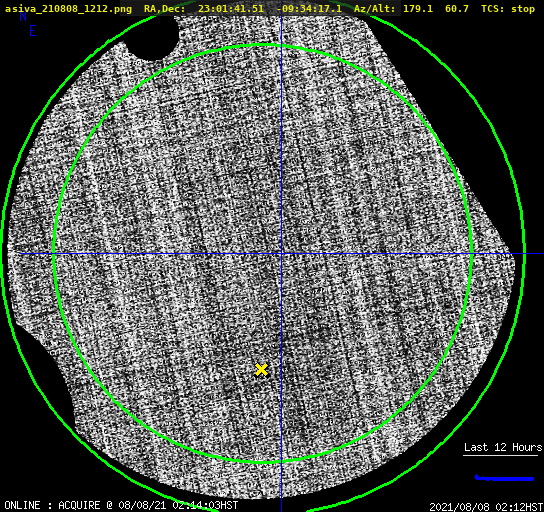This screenshot has width=544, height=512.
Task: Click the RA,Dec label in header
Action: point(164,9)
